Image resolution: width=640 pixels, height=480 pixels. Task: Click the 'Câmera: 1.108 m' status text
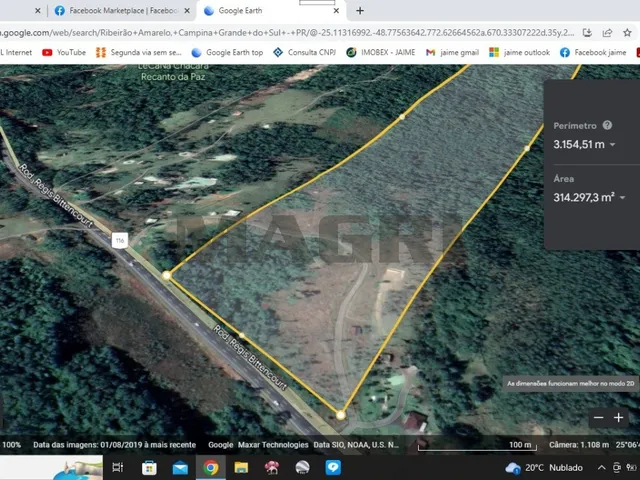(x=579, y=445)
